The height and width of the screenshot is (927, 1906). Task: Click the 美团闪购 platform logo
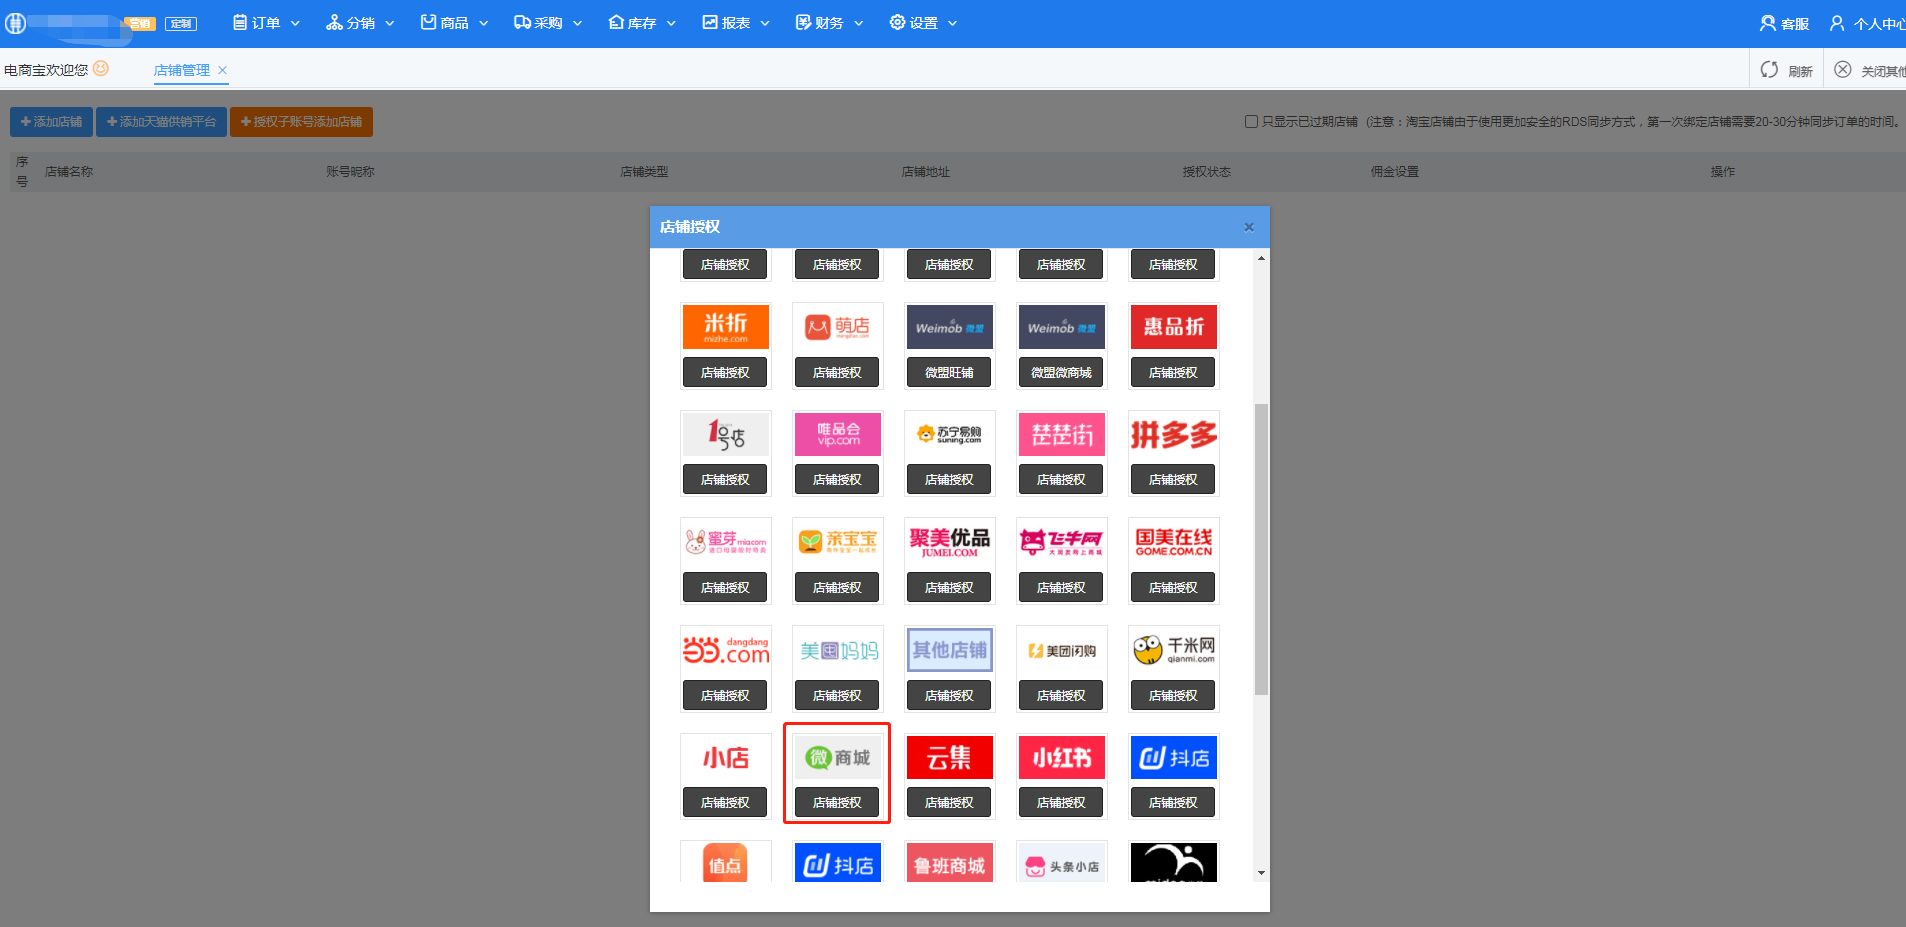[x=1061, y=650]
